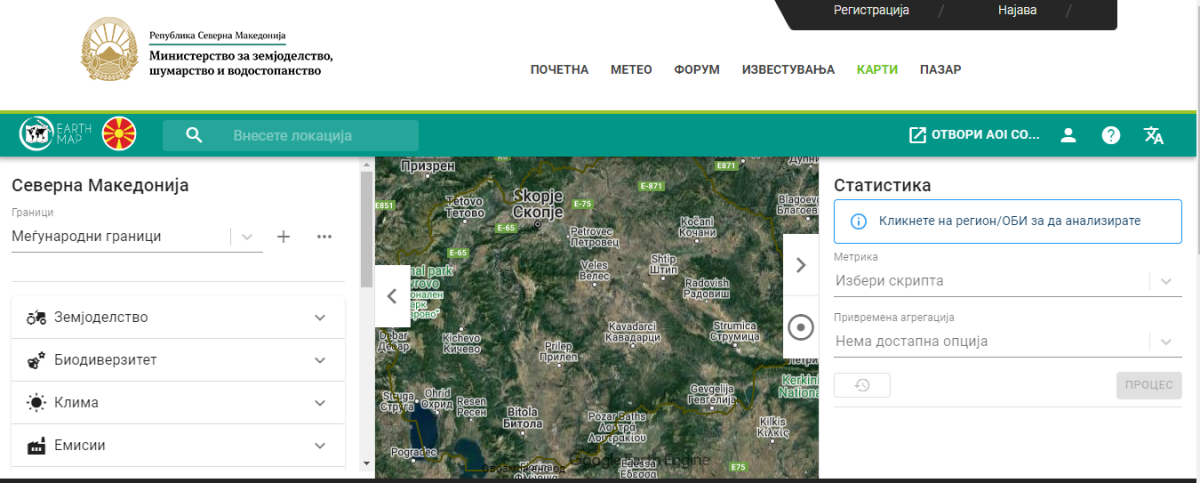
Task: Click the Статистика heading
Action: tap(883, 185)
